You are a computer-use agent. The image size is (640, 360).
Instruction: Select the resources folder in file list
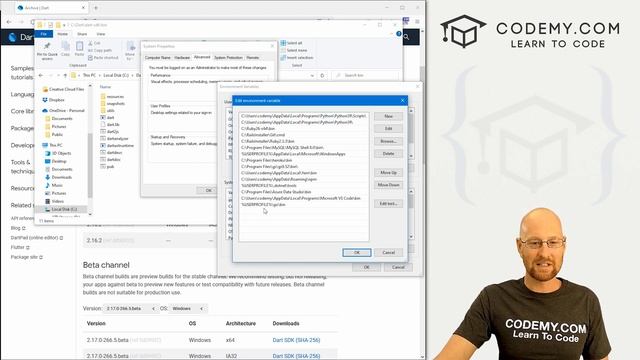[112, 97]
